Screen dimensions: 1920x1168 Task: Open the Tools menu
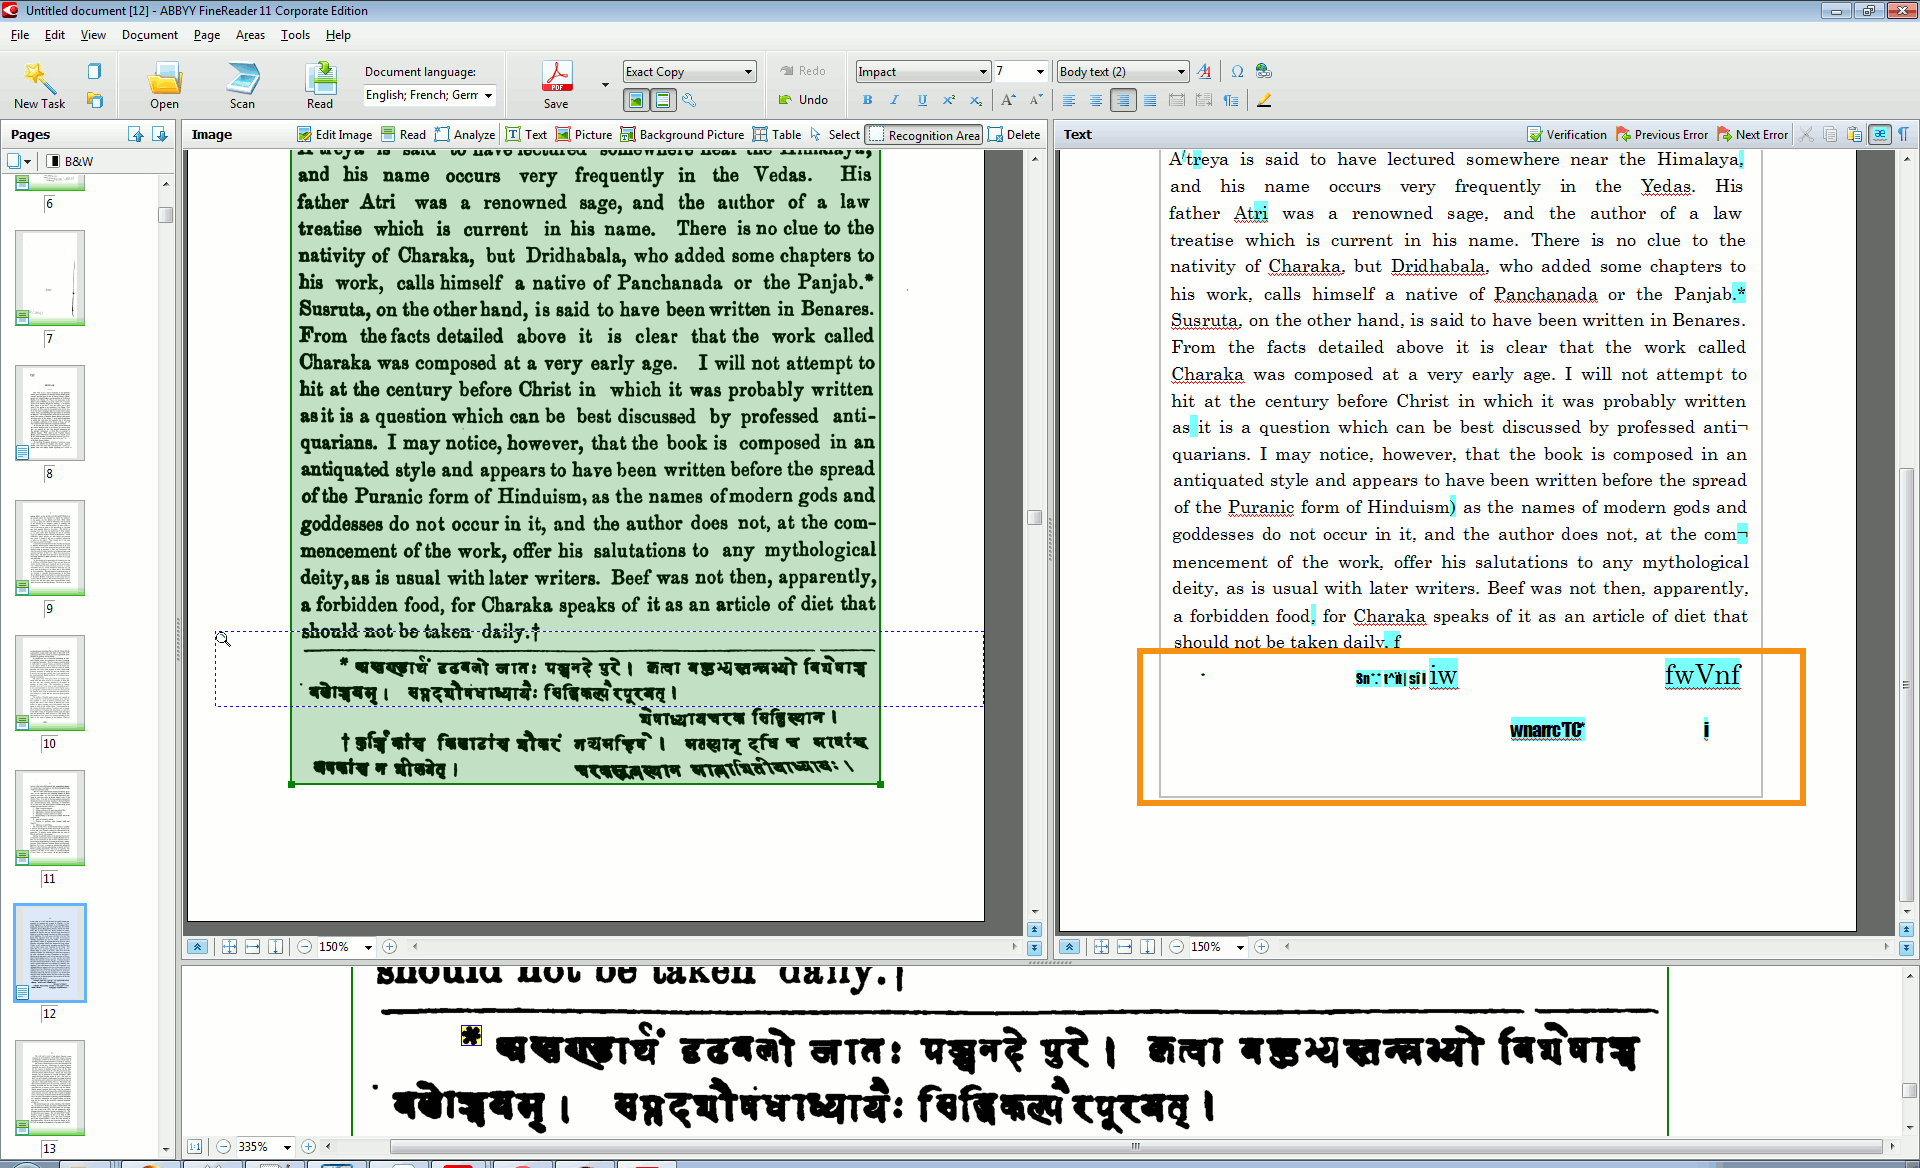point(295,34)
